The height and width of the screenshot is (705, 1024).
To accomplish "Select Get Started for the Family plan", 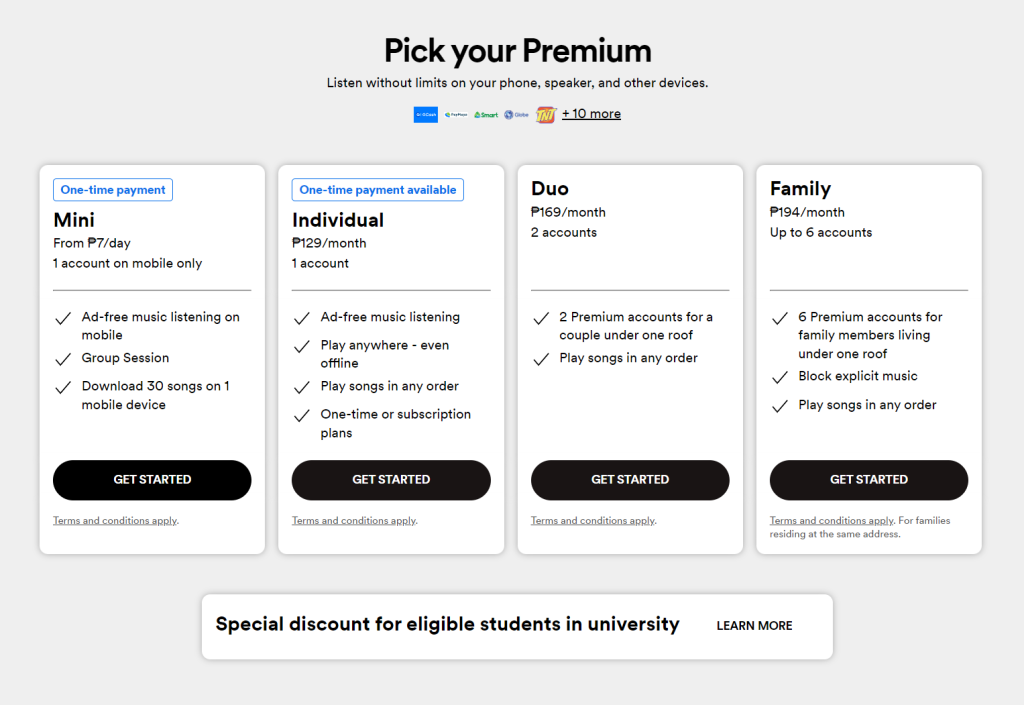I will (869, 480).
